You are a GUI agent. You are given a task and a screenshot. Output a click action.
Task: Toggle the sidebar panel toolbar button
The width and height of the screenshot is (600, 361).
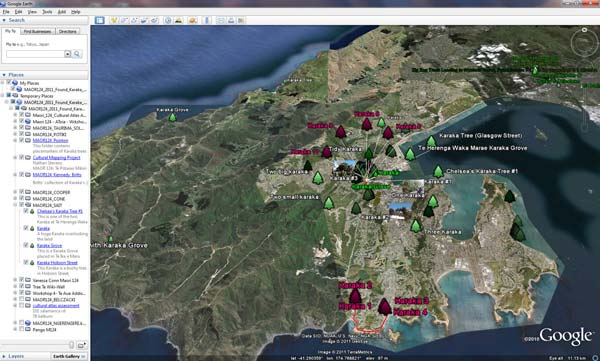(x=99, y=20)
